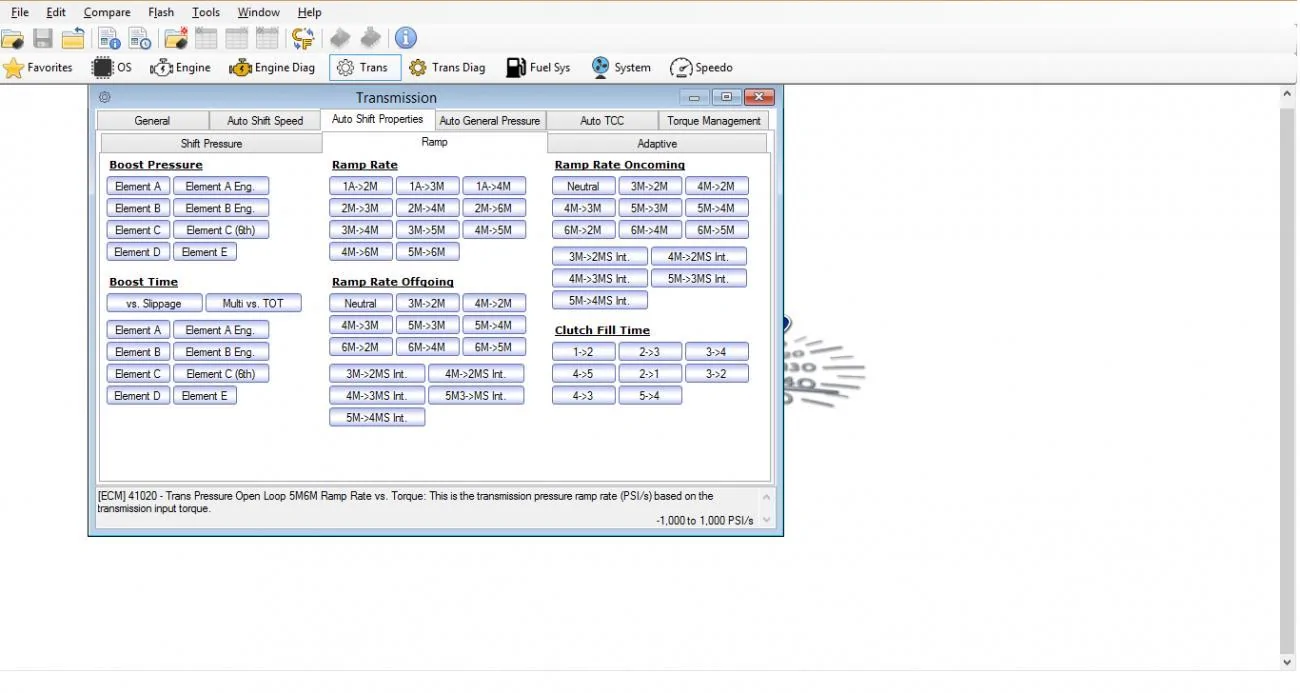Open Clutch Fill Time 1->2 table
This screenshot has height=693, width=1300.
pyautogui.click(x=583, y=352)
